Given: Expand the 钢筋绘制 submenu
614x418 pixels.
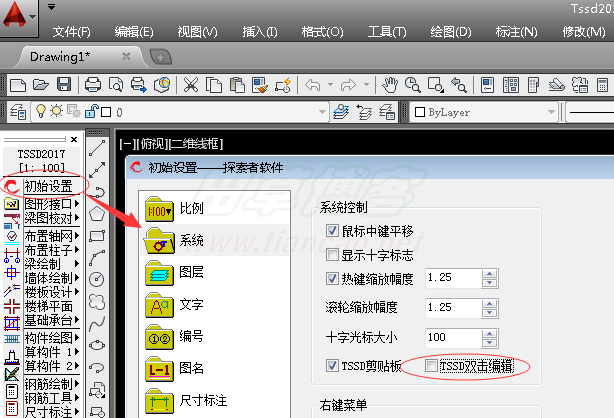Looking at the screenshot, I should pos(77,383).
